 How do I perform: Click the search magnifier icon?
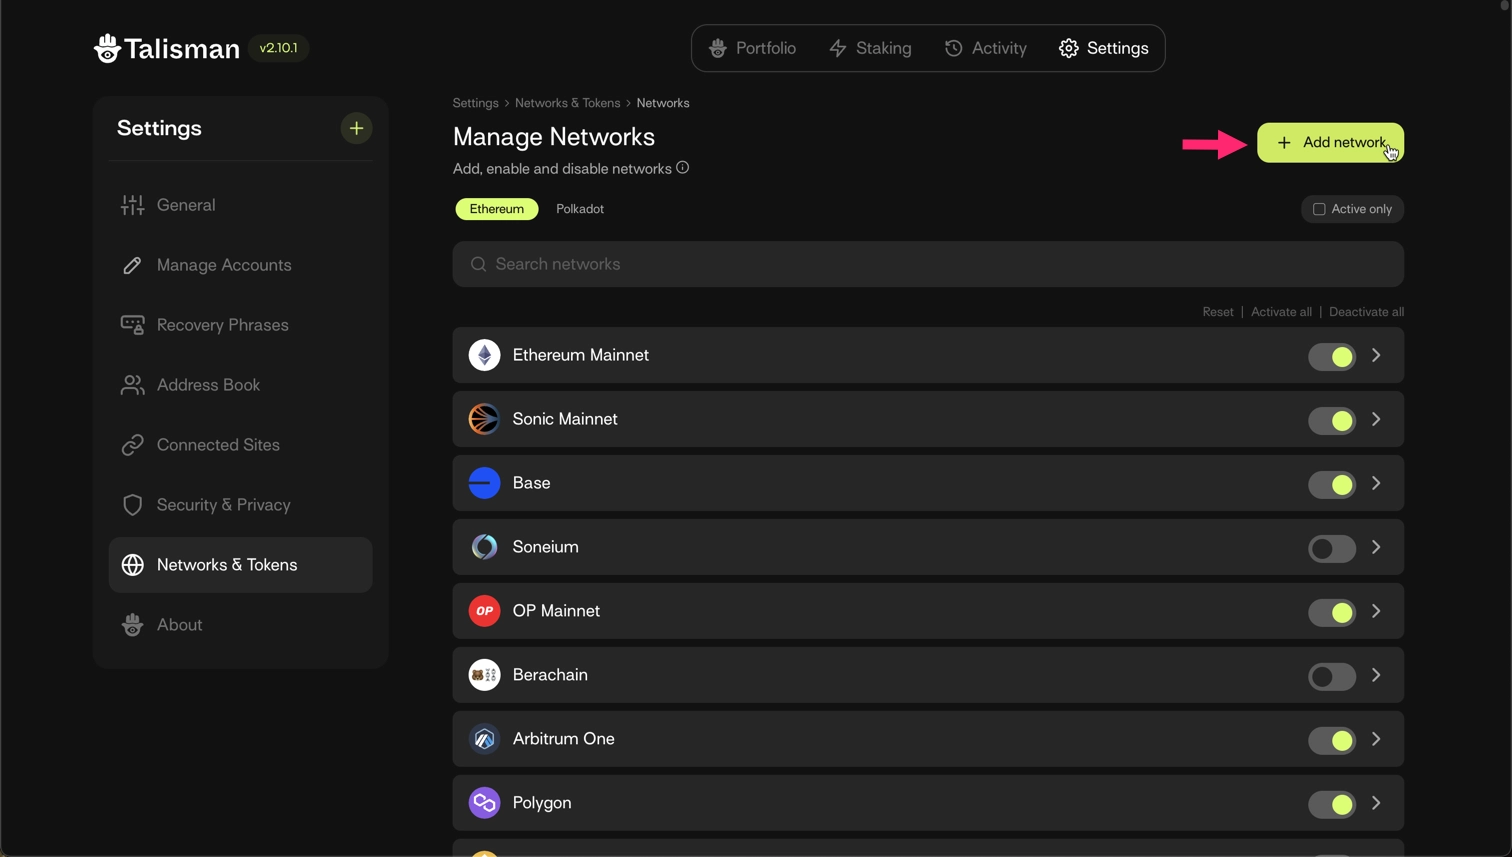(x=478, y=264)
